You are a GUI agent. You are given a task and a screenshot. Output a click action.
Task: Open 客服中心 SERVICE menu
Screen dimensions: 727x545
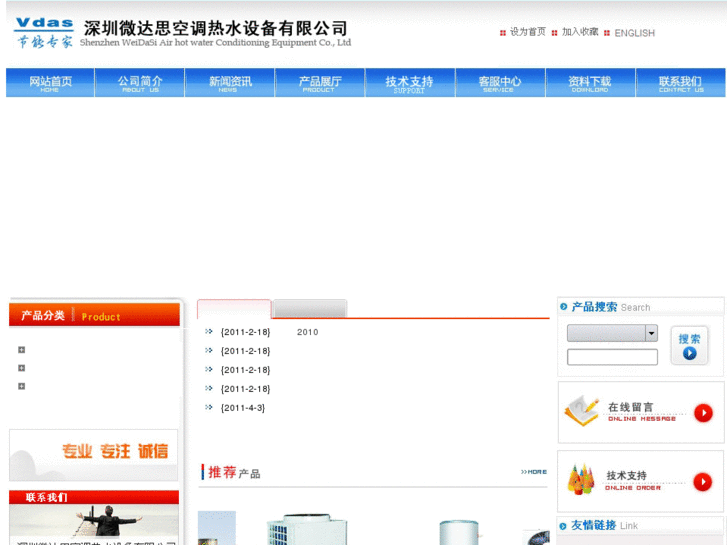coord(500,83)
